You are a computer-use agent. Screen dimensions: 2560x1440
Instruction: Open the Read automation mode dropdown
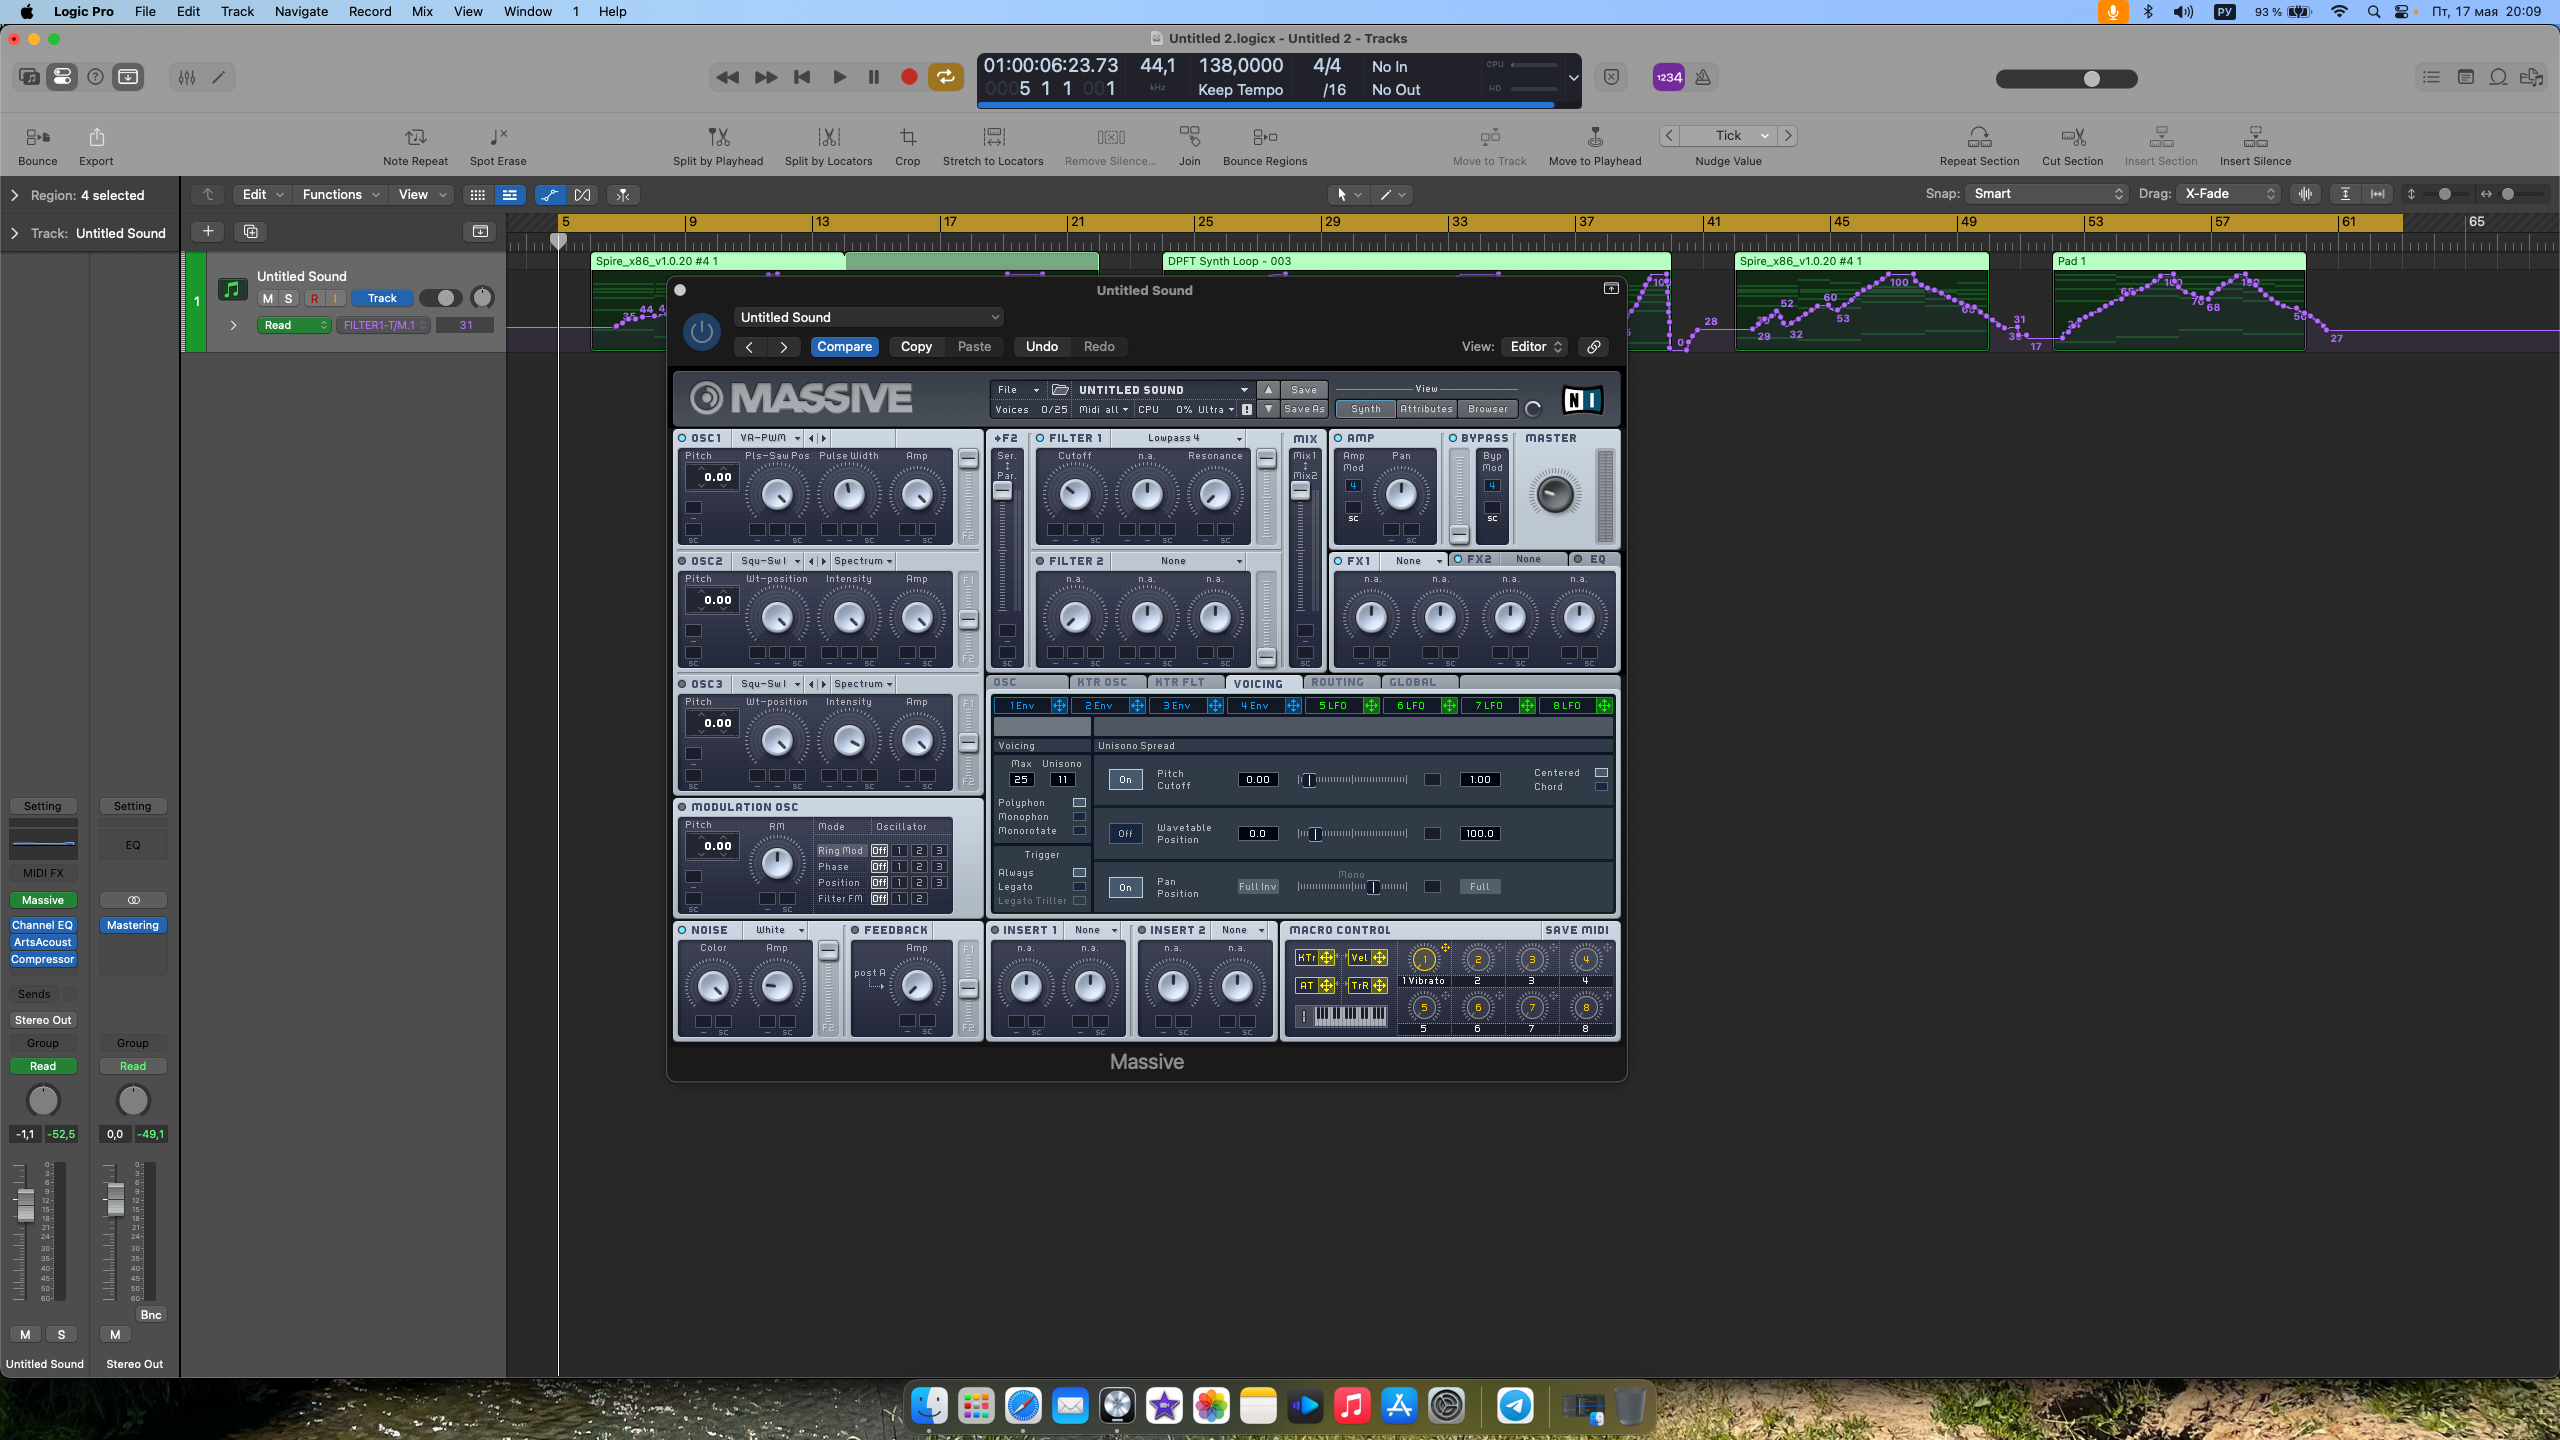coord(294,325)
